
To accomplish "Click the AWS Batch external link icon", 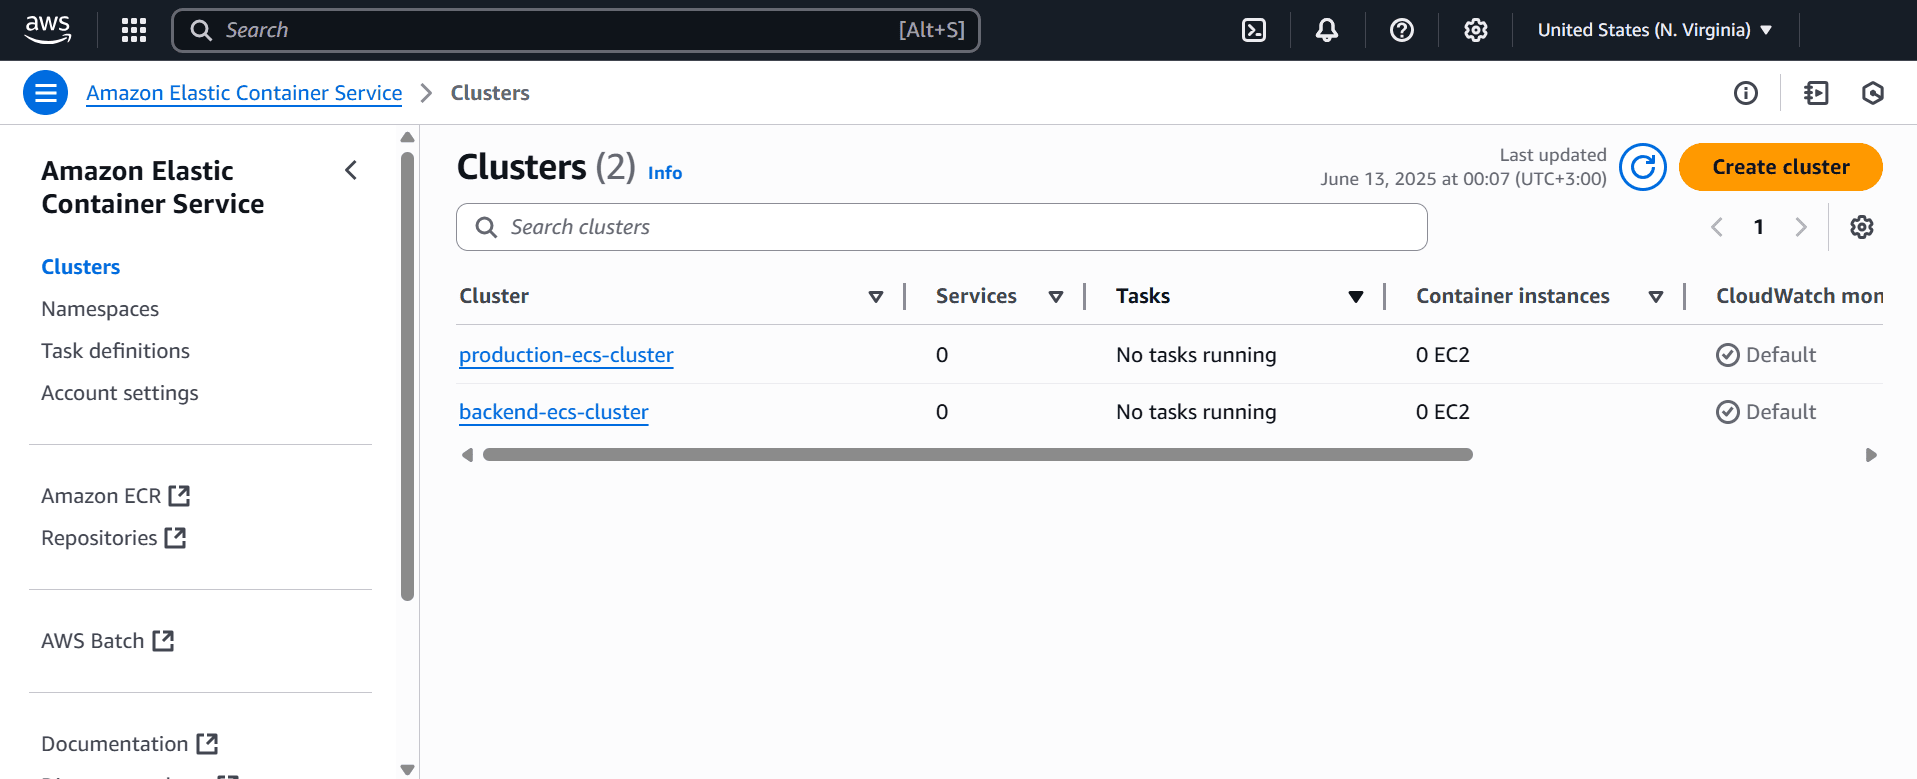I will 163,641.
